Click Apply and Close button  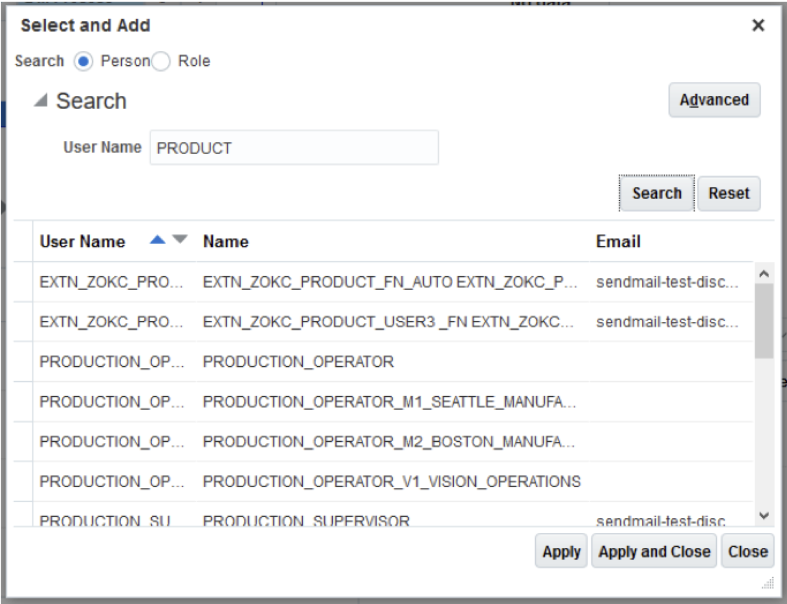click(x=654, y=551)
